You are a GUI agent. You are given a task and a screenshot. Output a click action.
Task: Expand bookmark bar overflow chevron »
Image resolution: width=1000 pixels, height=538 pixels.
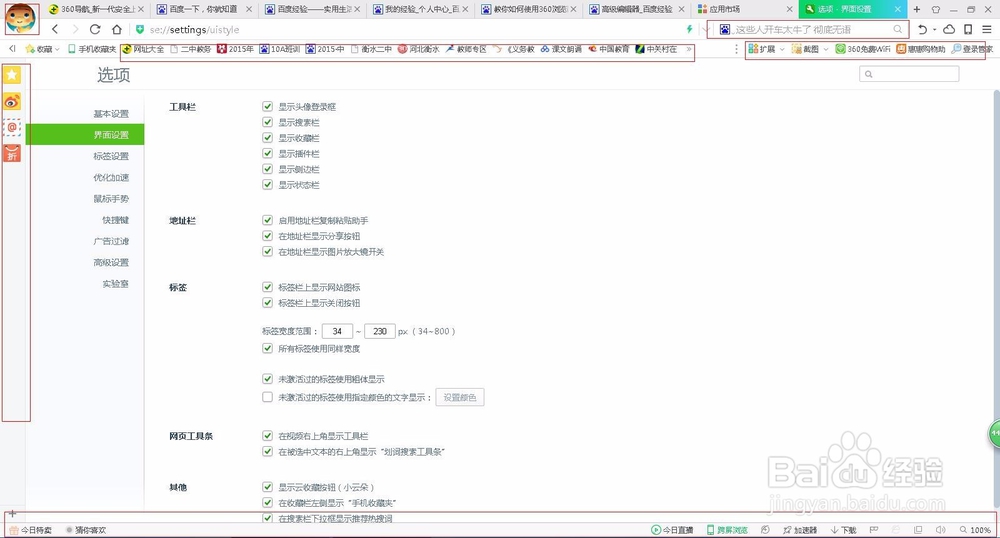(x=689, y=49)
